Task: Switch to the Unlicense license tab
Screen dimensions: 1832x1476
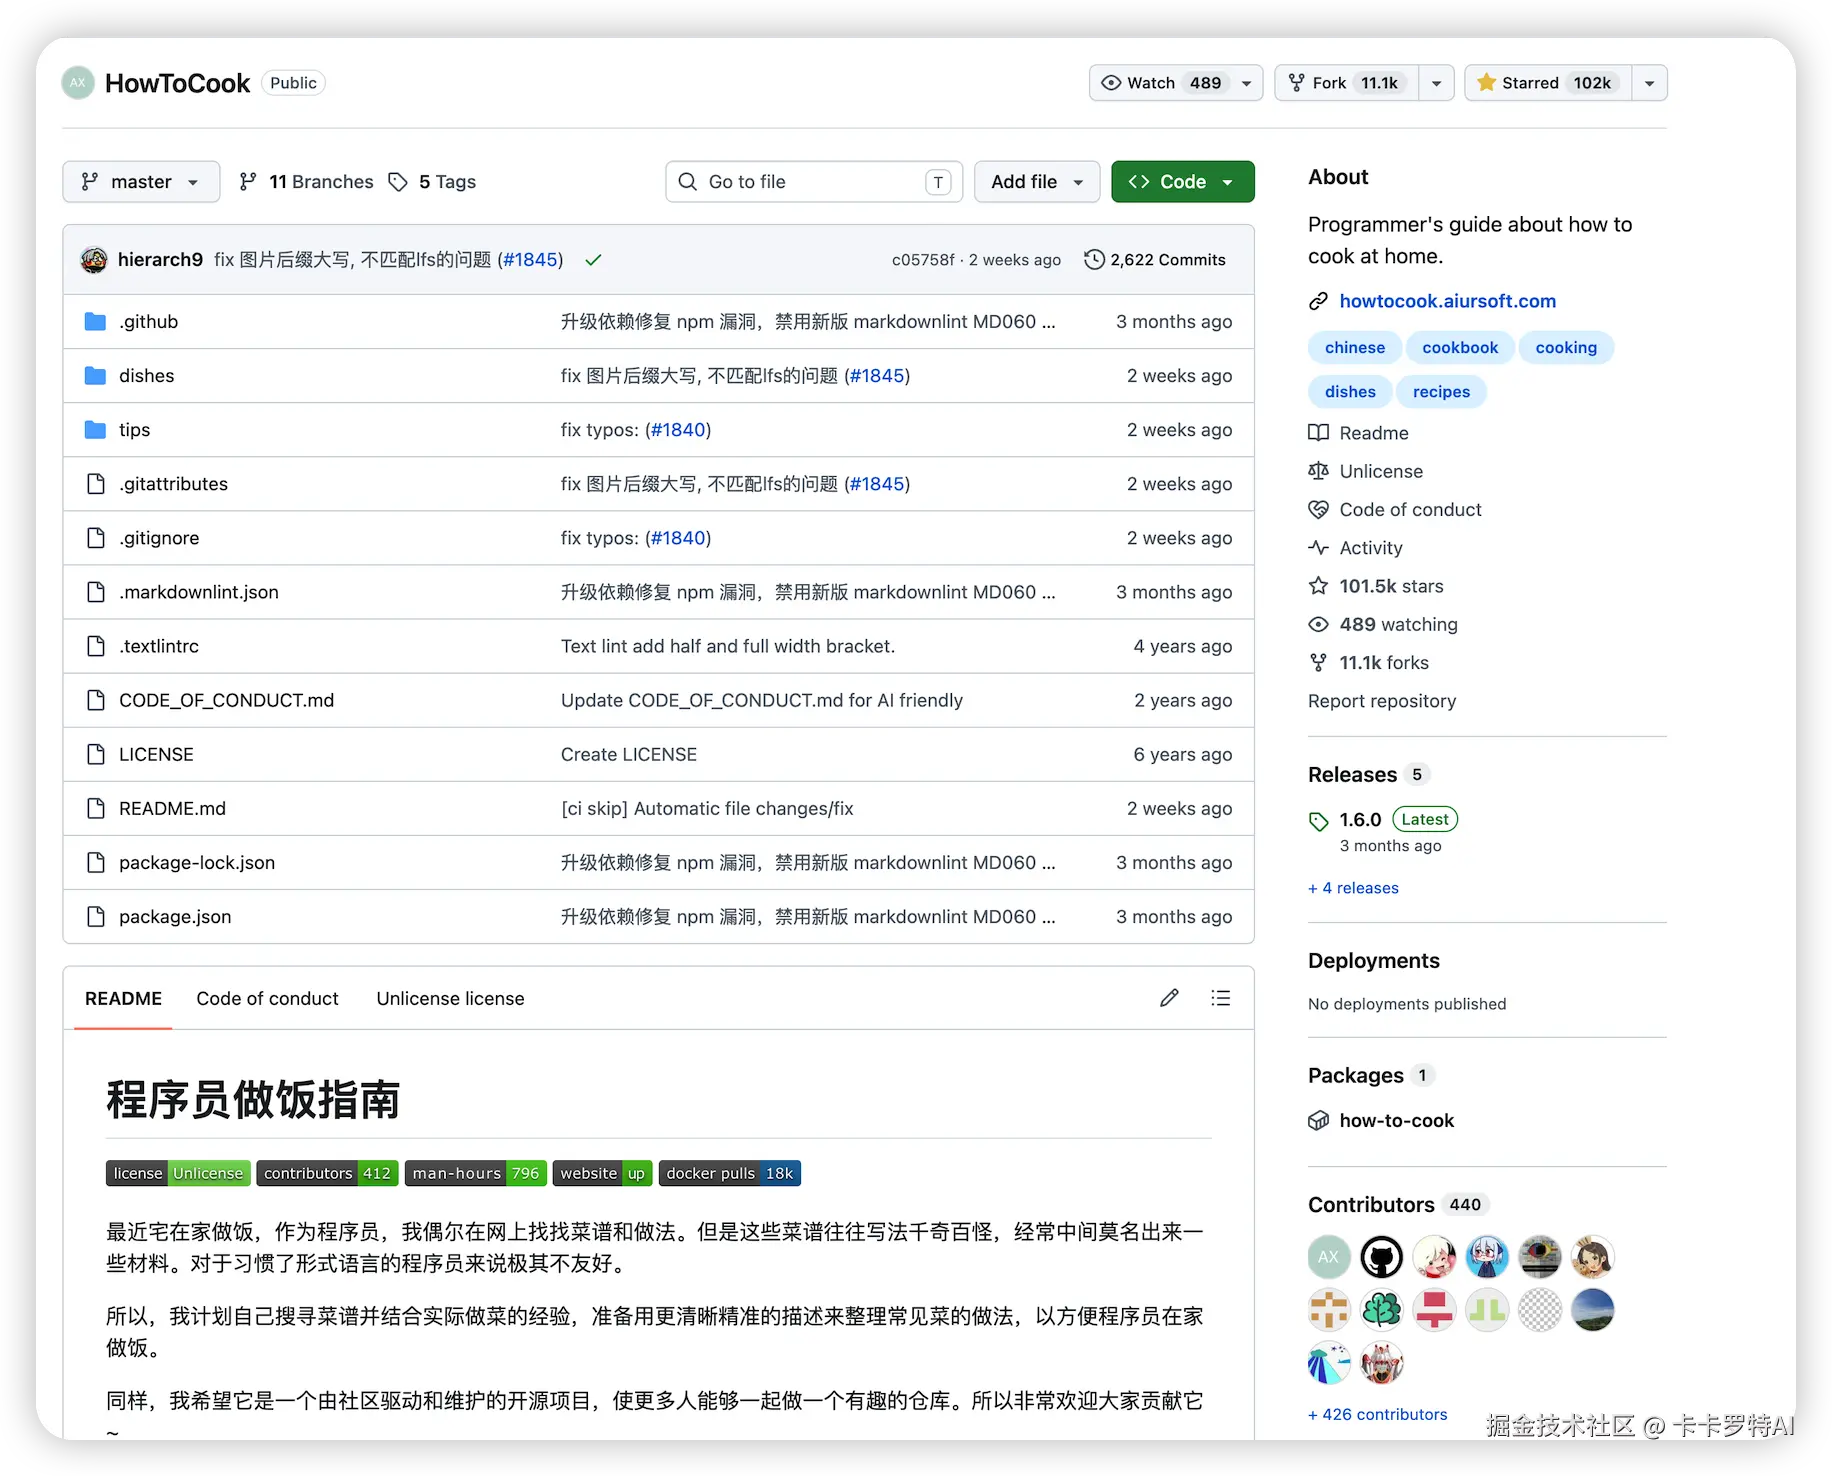Action: point(450,998)
